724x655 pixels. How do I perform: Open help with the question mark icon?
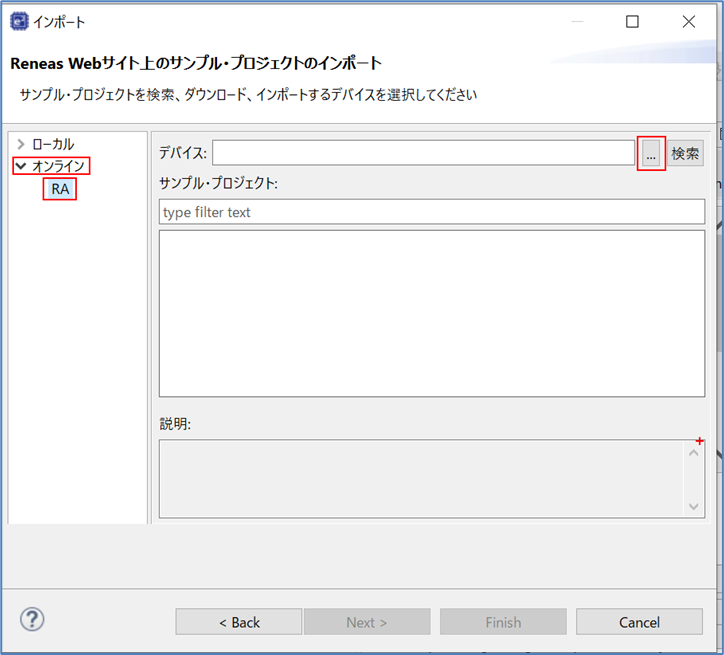click(32, 619)
